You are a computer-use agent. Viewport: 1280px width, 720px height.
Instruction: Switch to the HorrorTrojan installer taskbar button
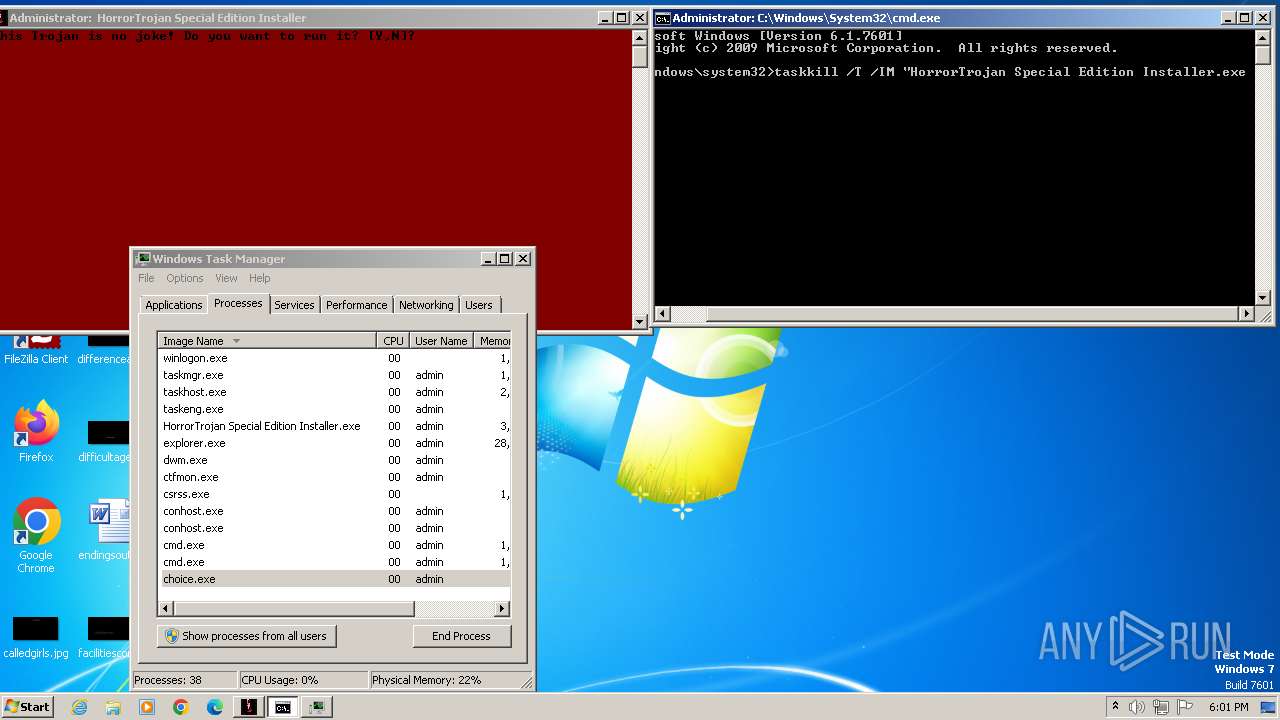pos(248,707)
